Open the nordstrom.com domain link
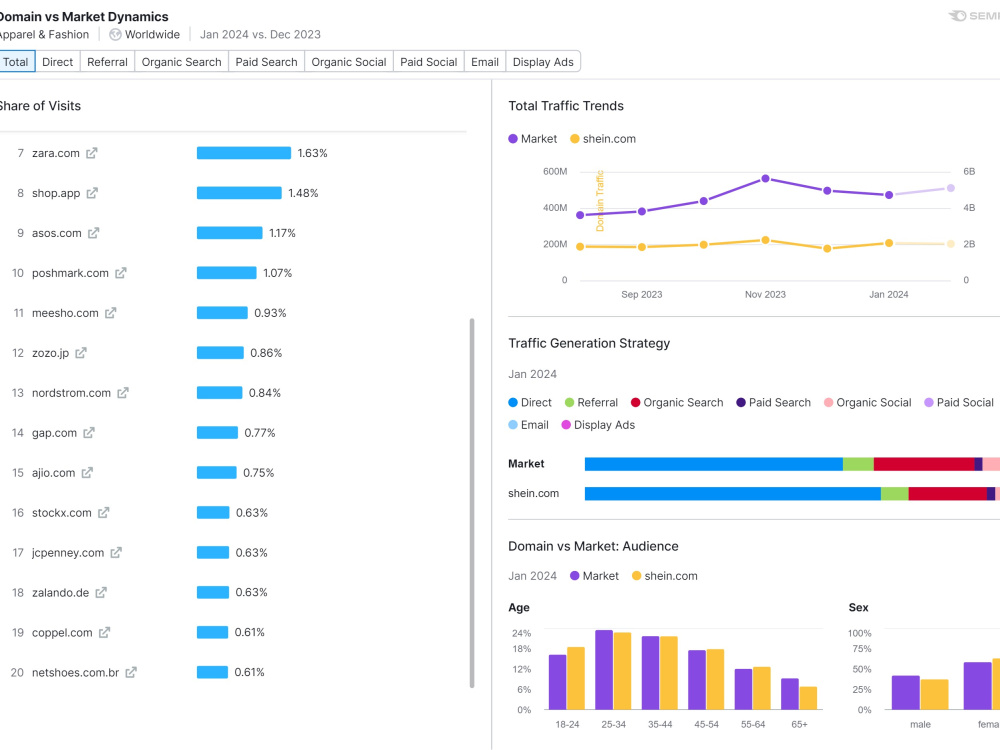 pyautogui.click(x=71, y=393)
